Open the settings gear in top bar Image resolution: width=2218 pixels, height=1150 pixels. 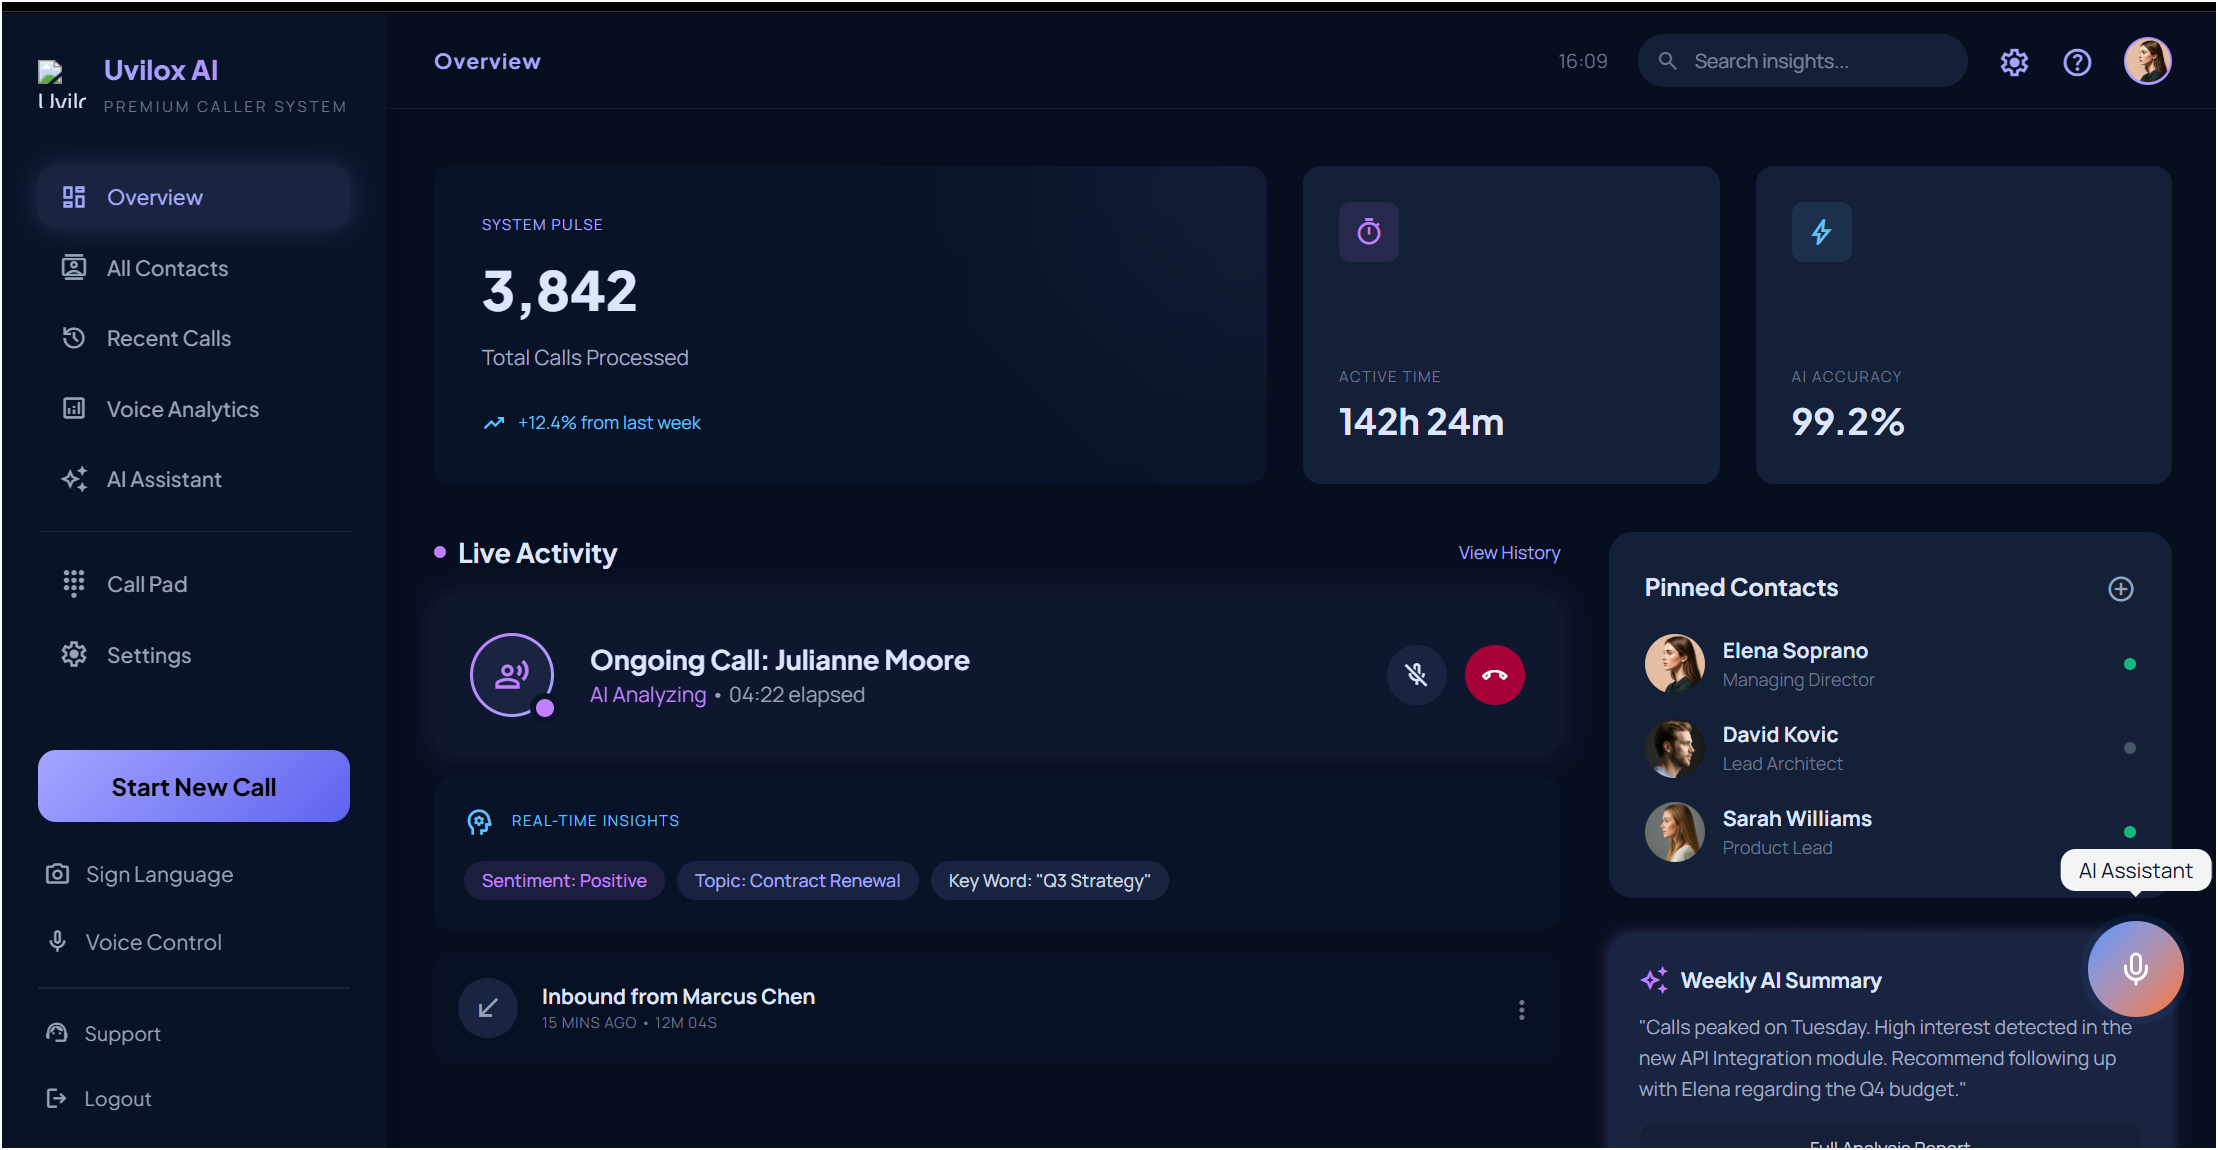click(x=2014, y=62)
